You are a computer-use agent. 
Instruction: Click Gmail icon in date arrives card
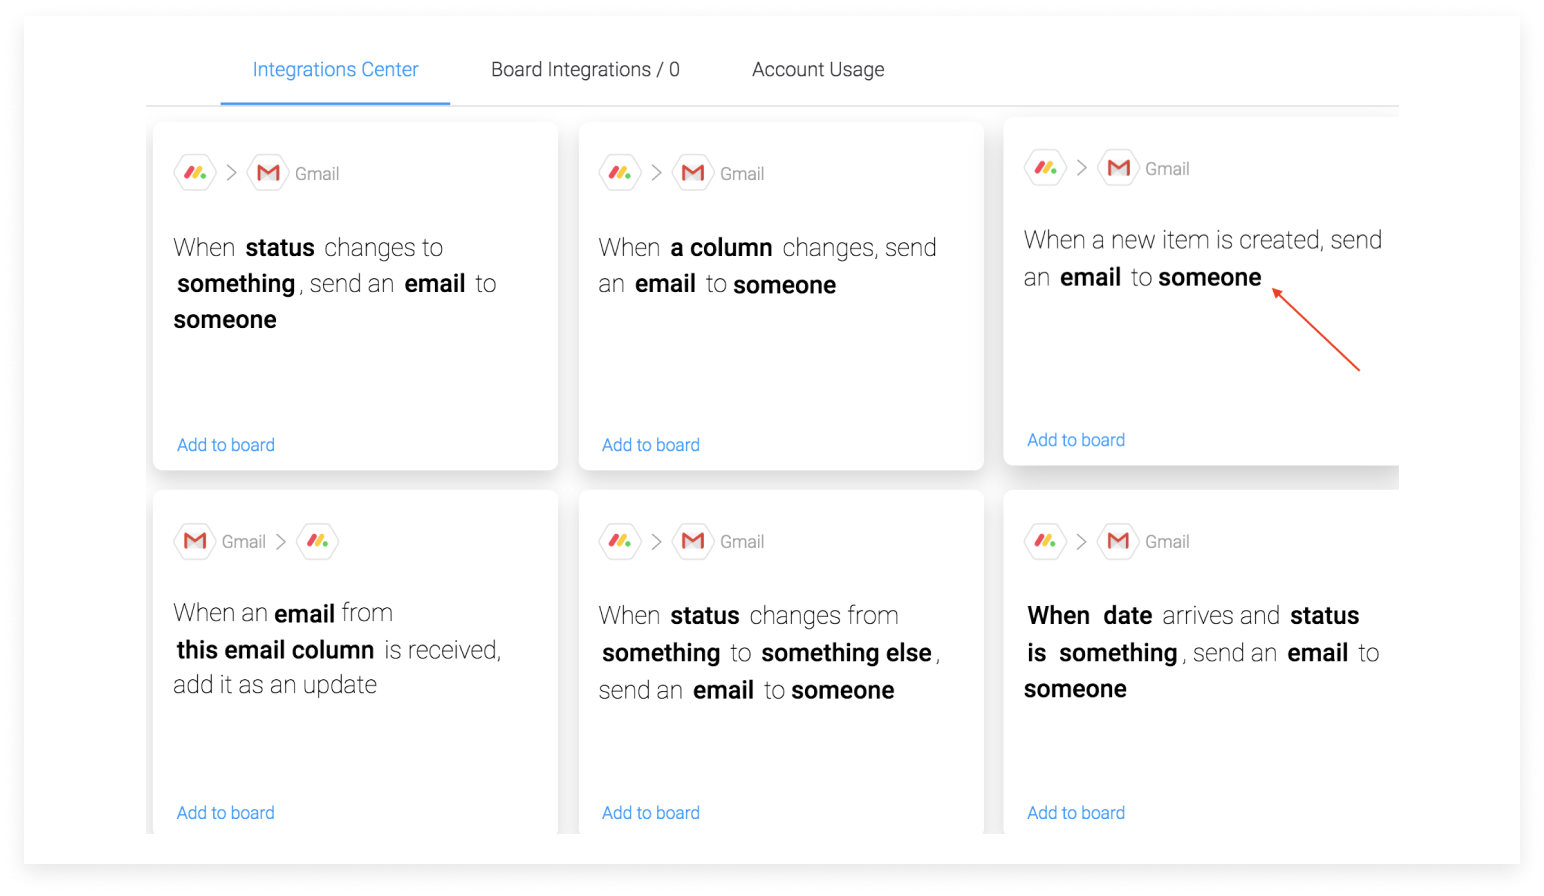point(1118,541)
